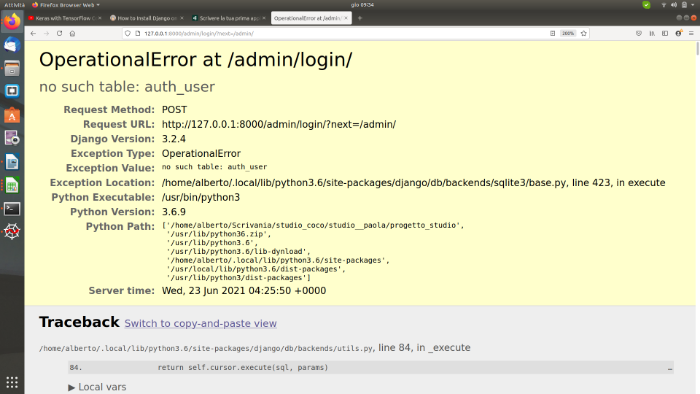Screen dimensions: 700x394
Task: Open volume indicator in system tray
Action: [x=674, y=5]
